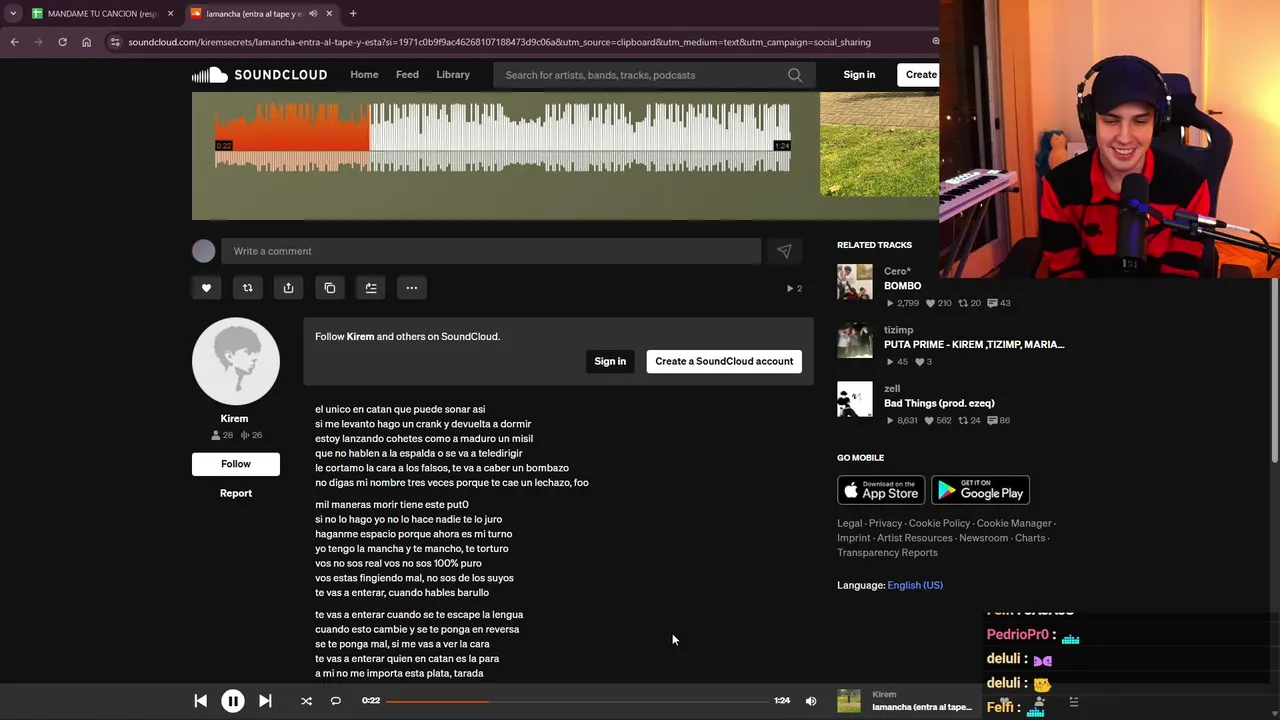Send comment with paper plane icon

tap(784, 251)
